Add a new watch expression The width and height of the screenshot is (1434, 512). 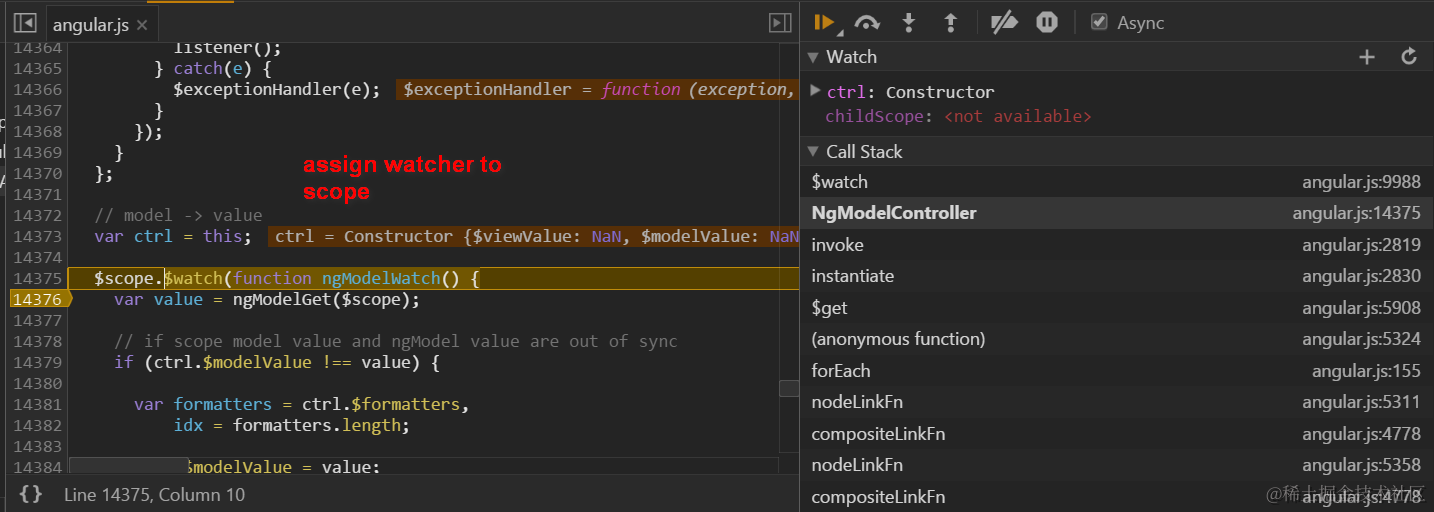[1367, 57]
